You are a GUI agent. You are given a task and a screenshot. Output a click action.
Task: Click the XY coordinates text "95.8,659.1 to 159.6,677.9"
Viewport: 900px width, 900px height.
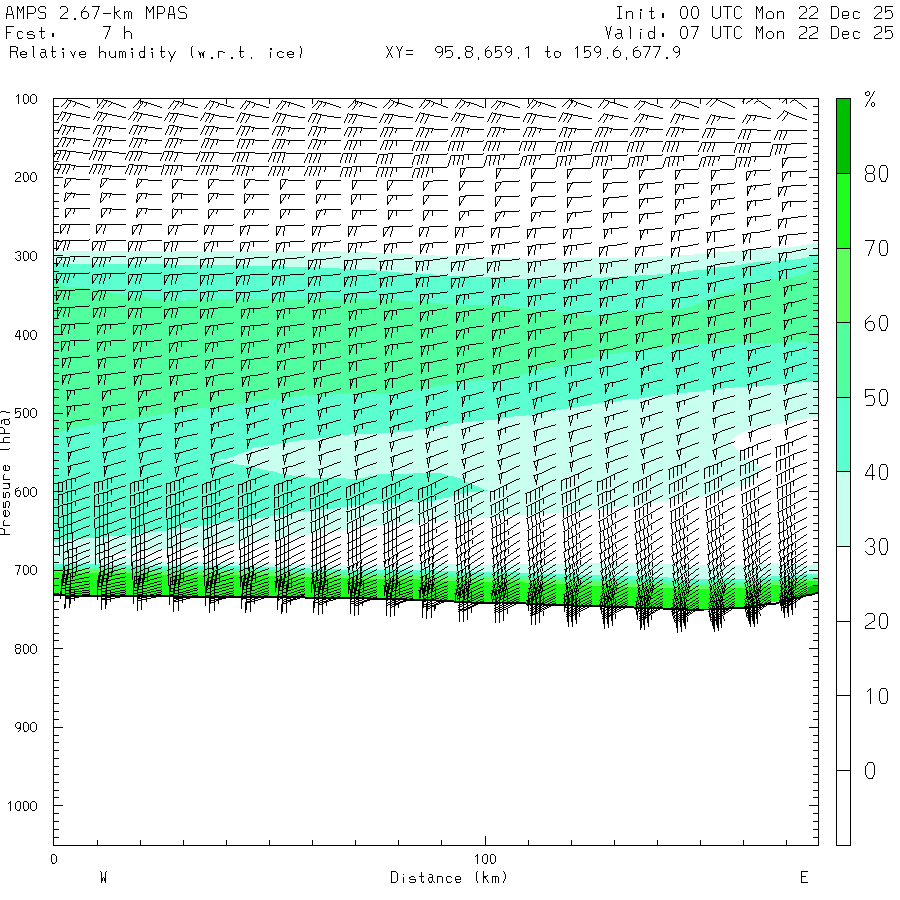(557, 53)
